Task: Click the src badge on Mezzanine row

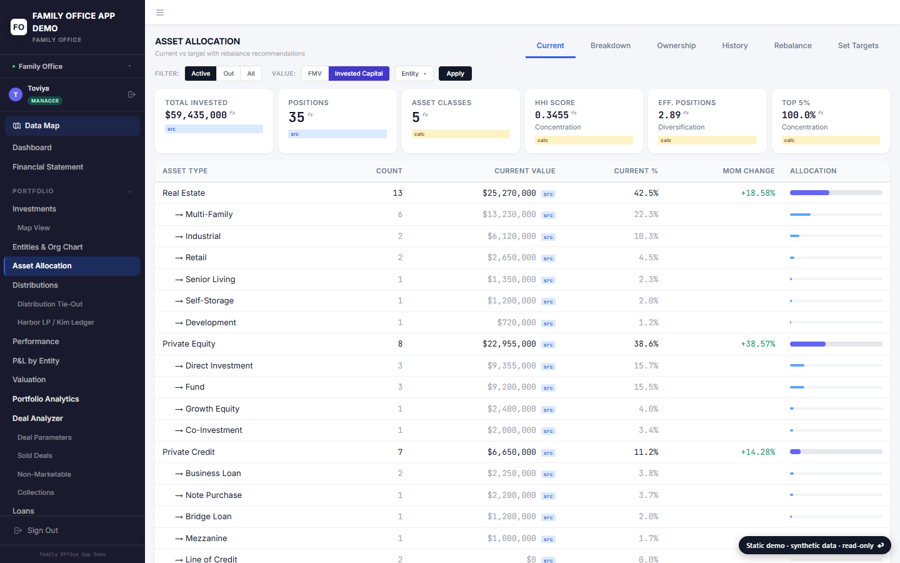Action: 548,539
